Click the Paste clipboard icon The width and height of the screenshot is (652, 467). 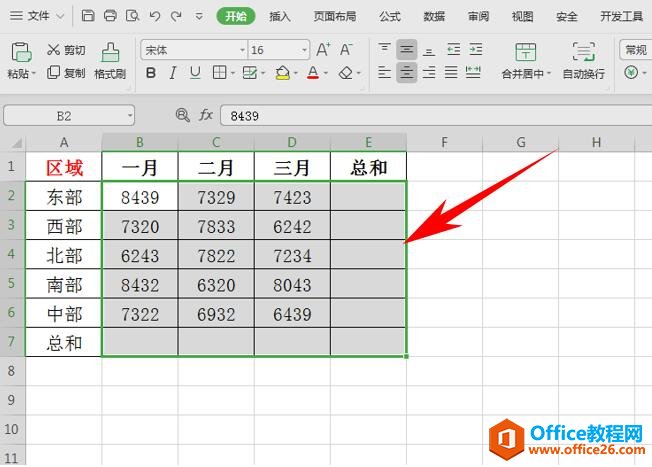point(21,52)
